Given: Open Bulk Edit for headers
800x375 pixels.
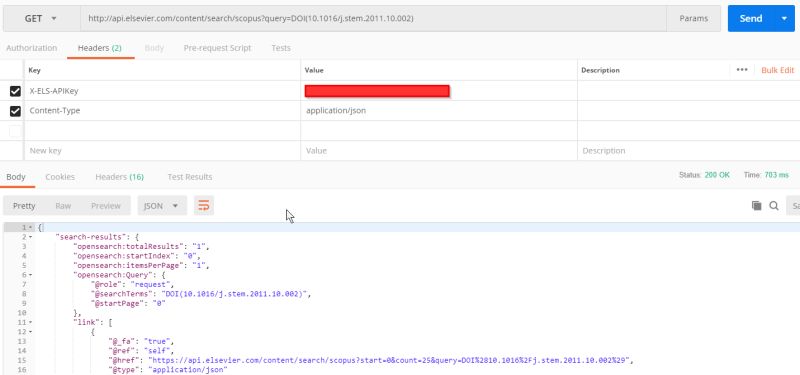Looking at the screenshot, I should (778, 70).
